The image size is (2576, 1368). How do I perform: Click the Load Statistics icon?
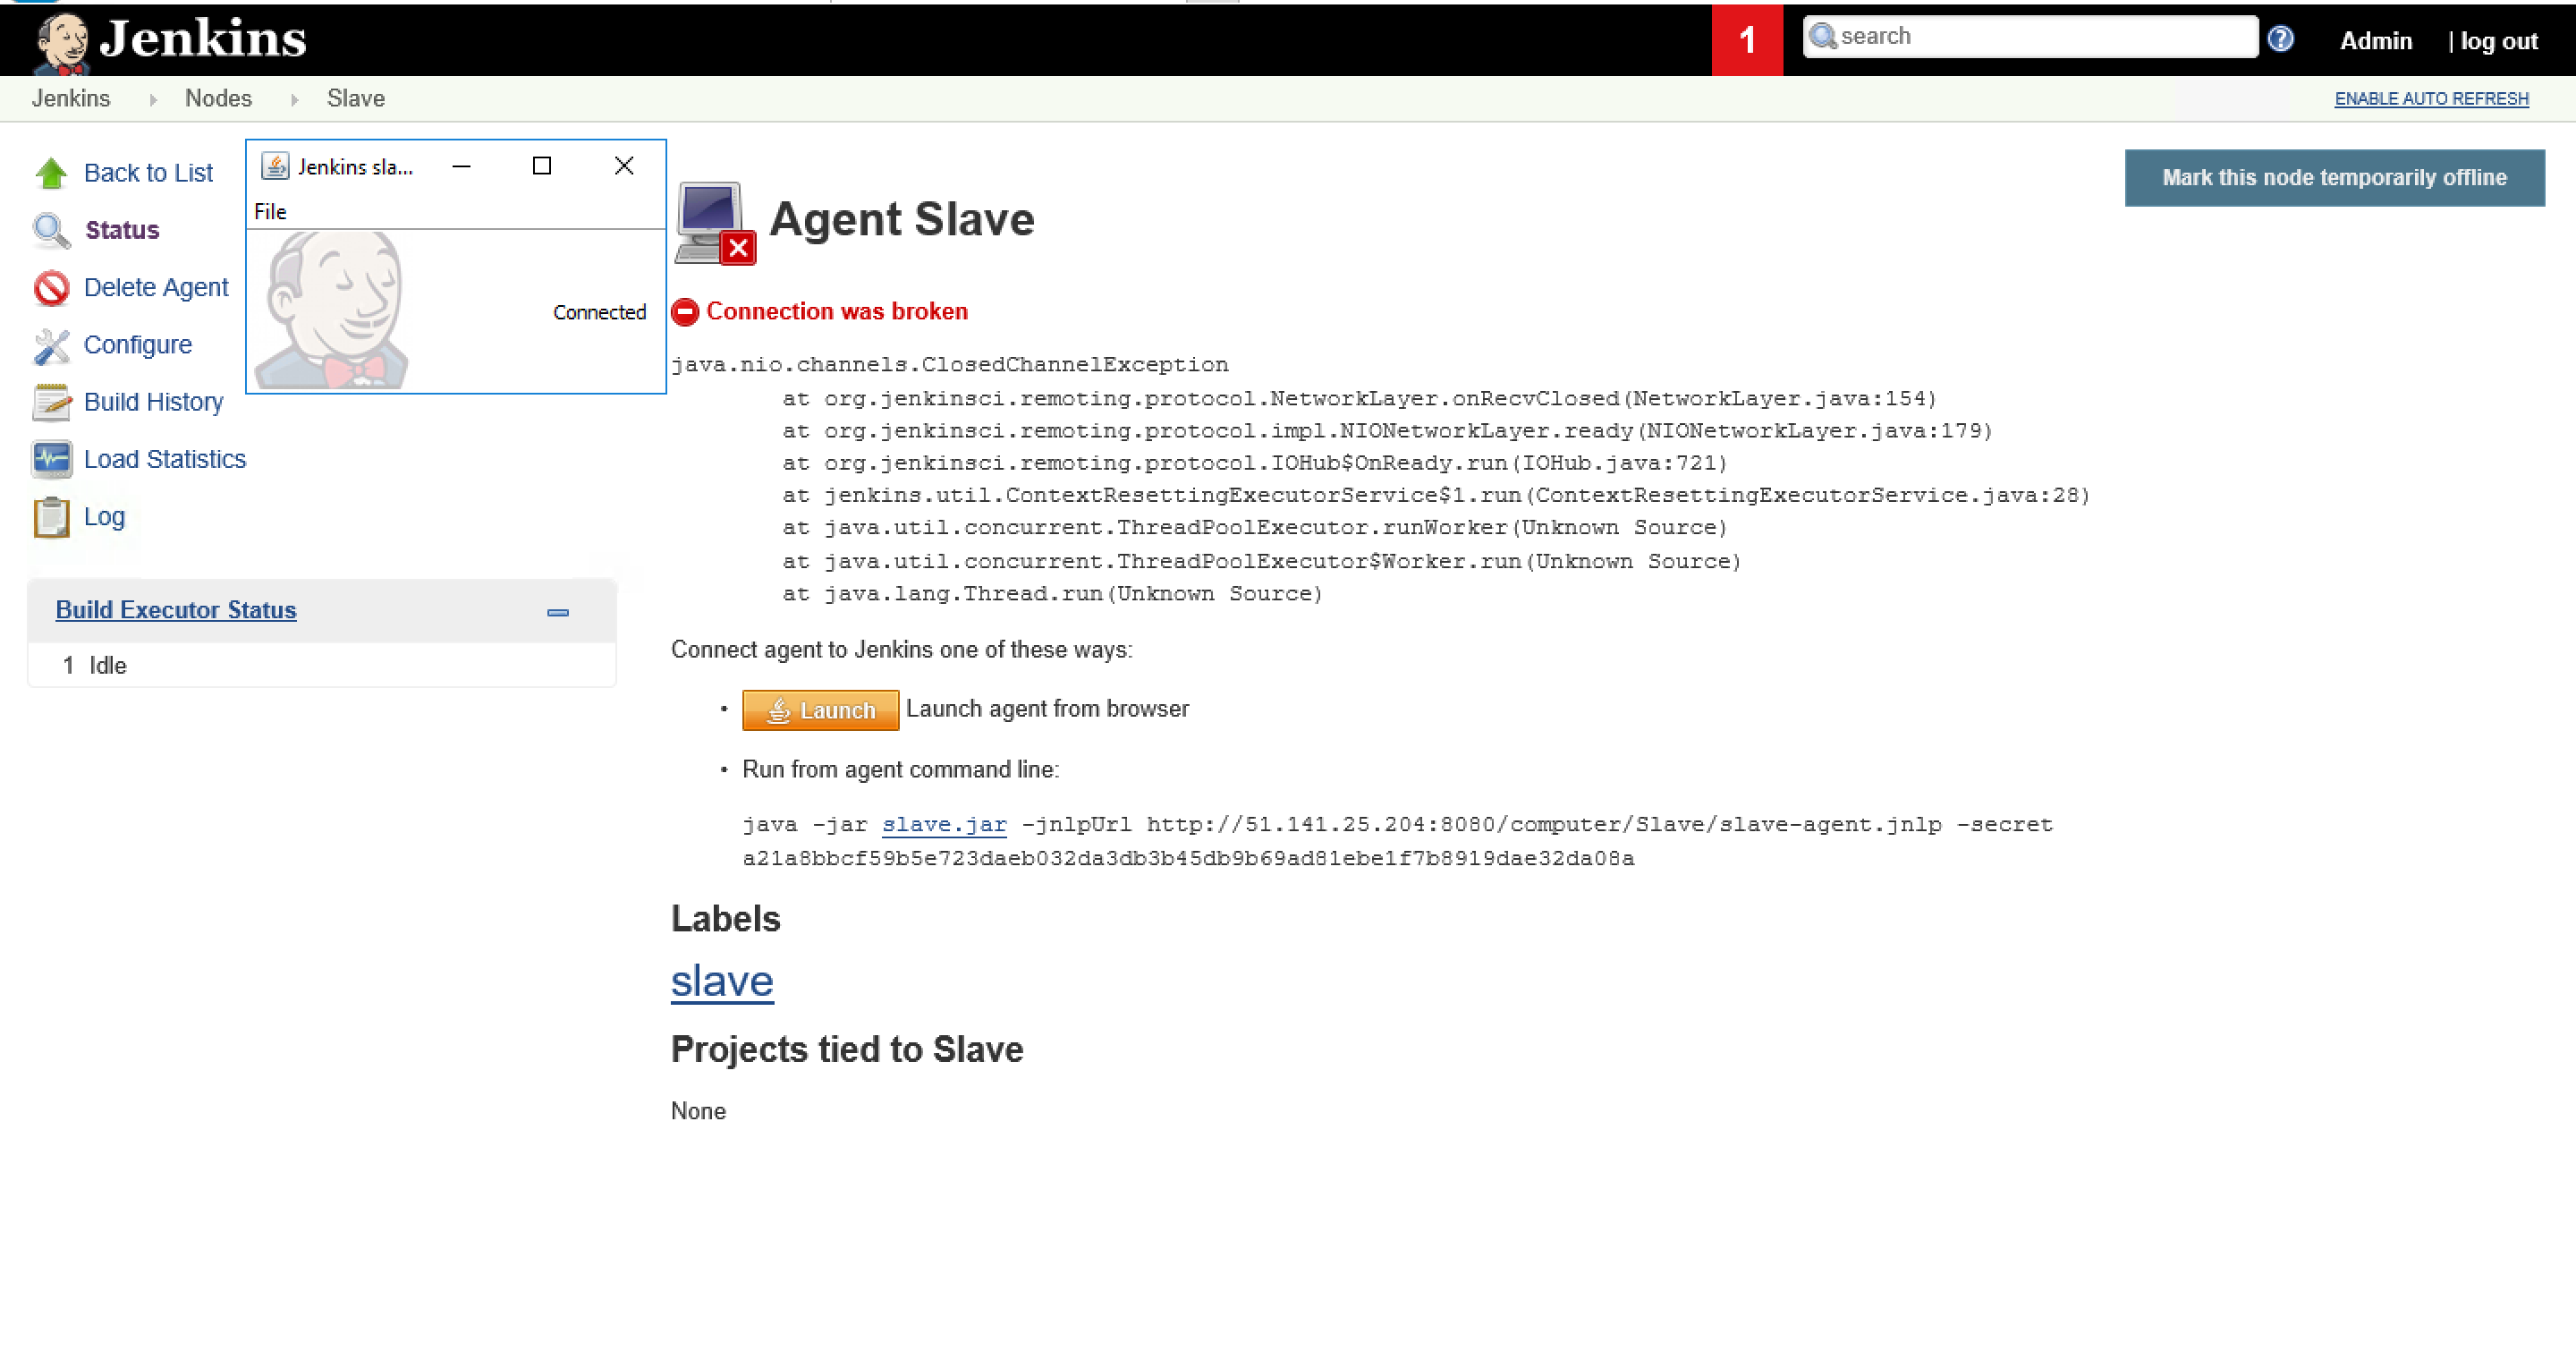coord(51,458)
